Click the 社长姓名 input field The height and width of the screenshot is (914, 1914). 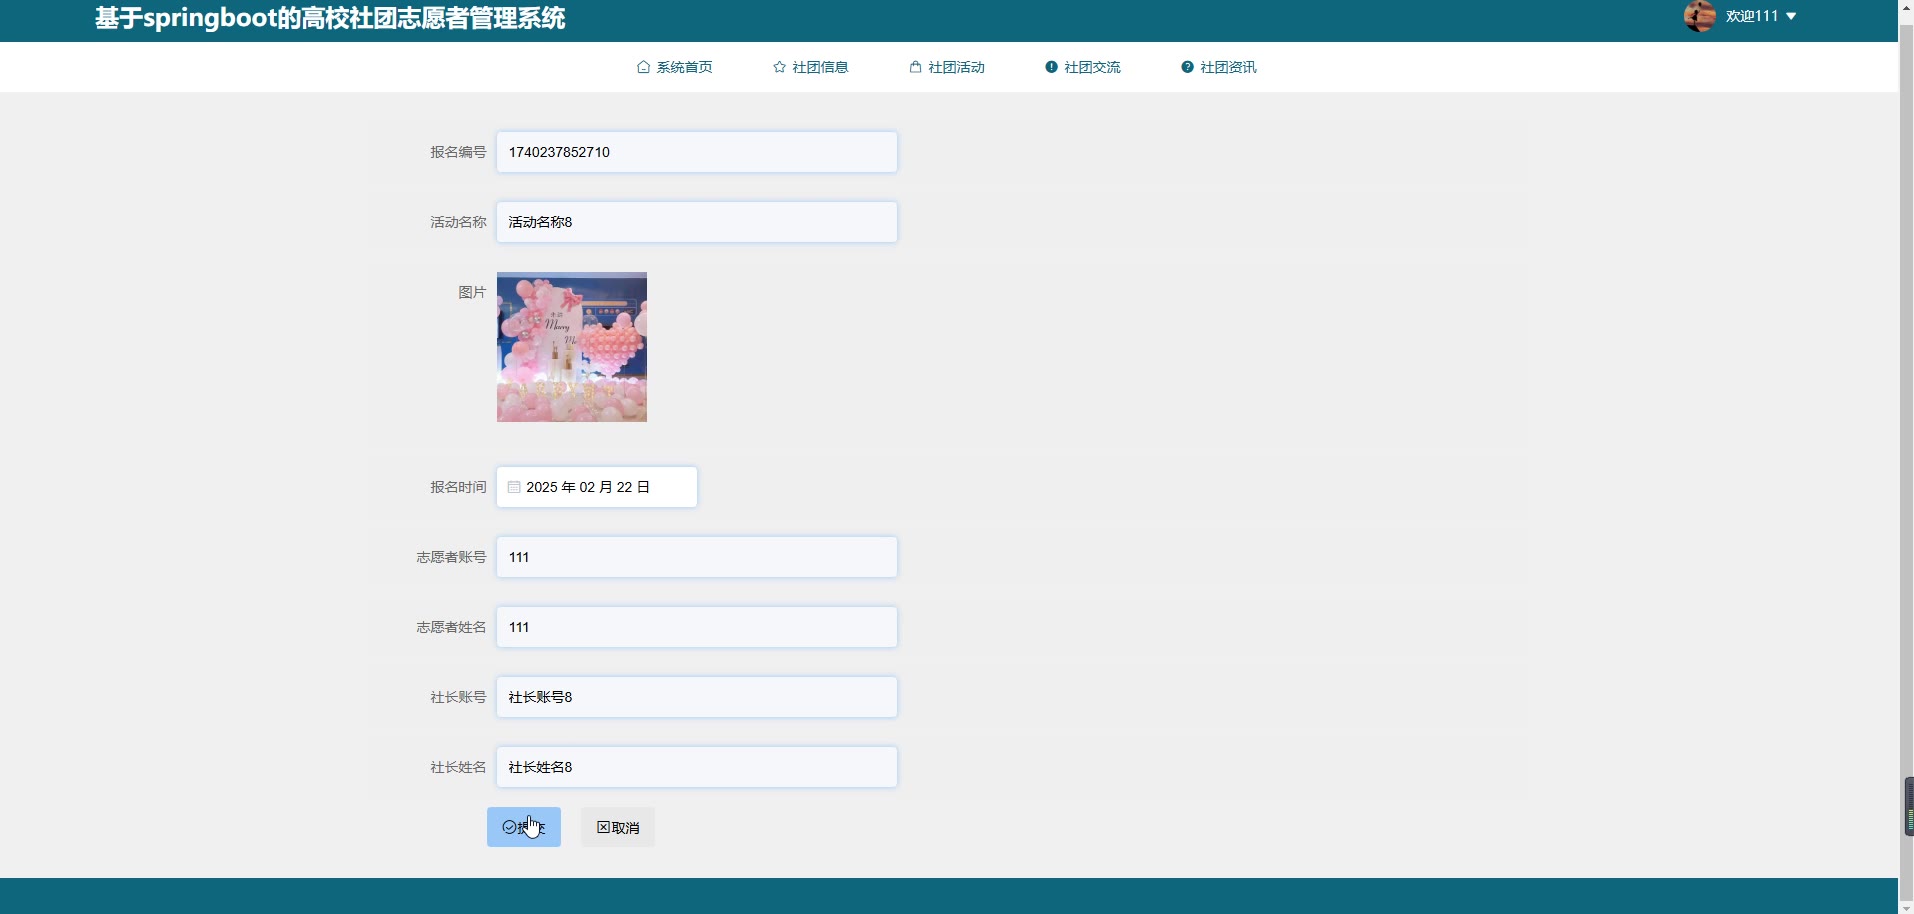coord(697,767)
